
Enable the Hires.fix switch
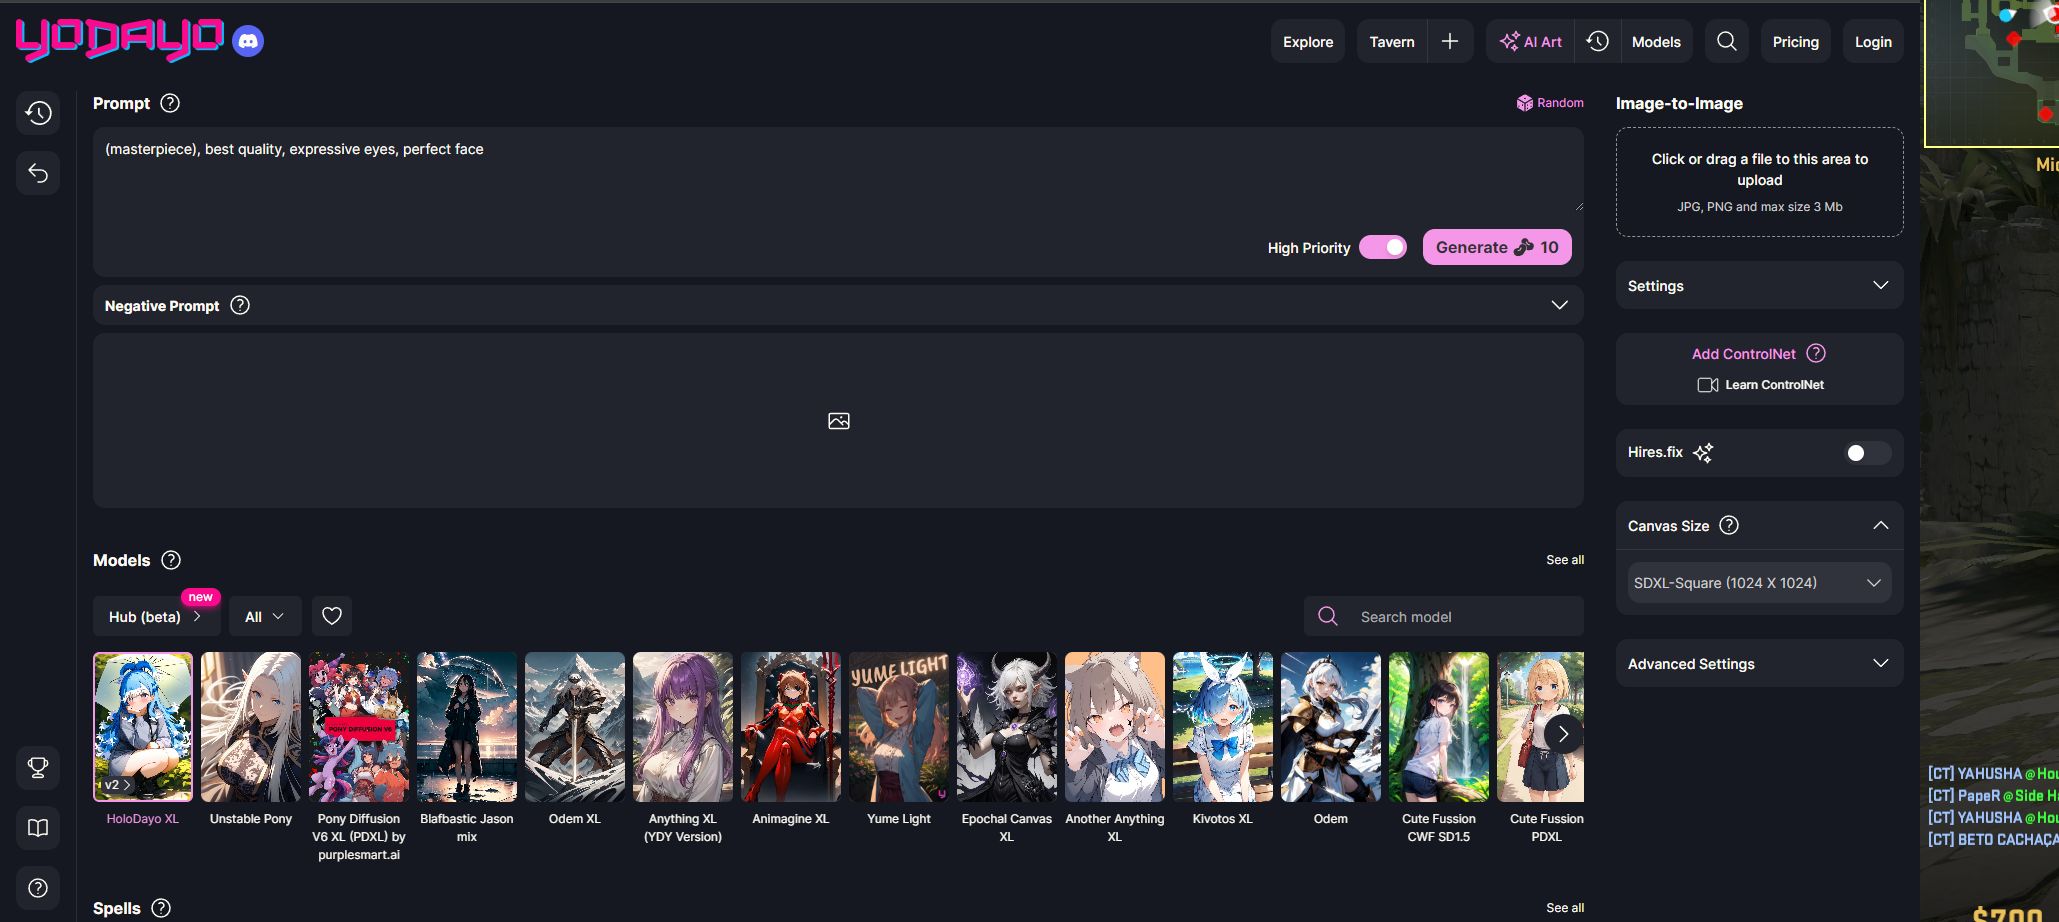[1866, 453]
